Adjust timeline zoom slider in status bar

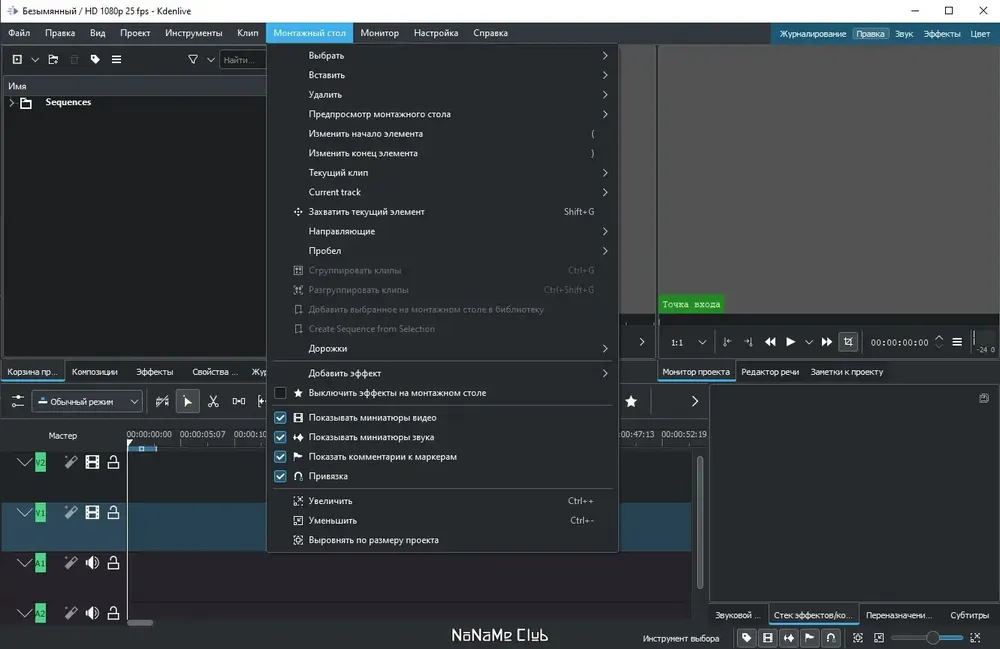[x=927, y=638]
